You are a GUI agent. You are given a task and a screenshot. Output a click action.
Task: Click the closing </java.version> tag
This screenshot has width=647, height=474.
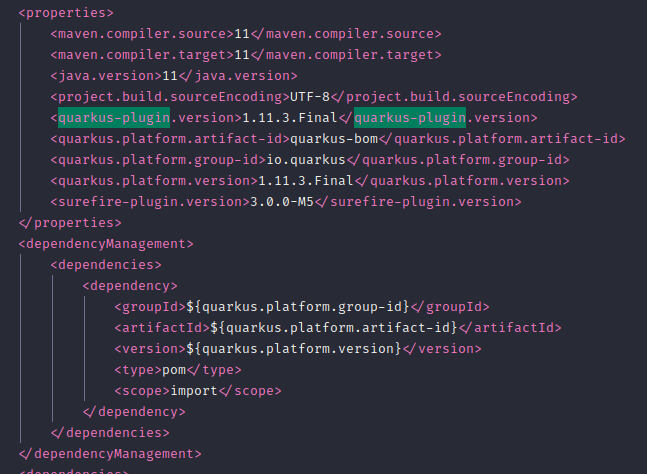[238, 76]
